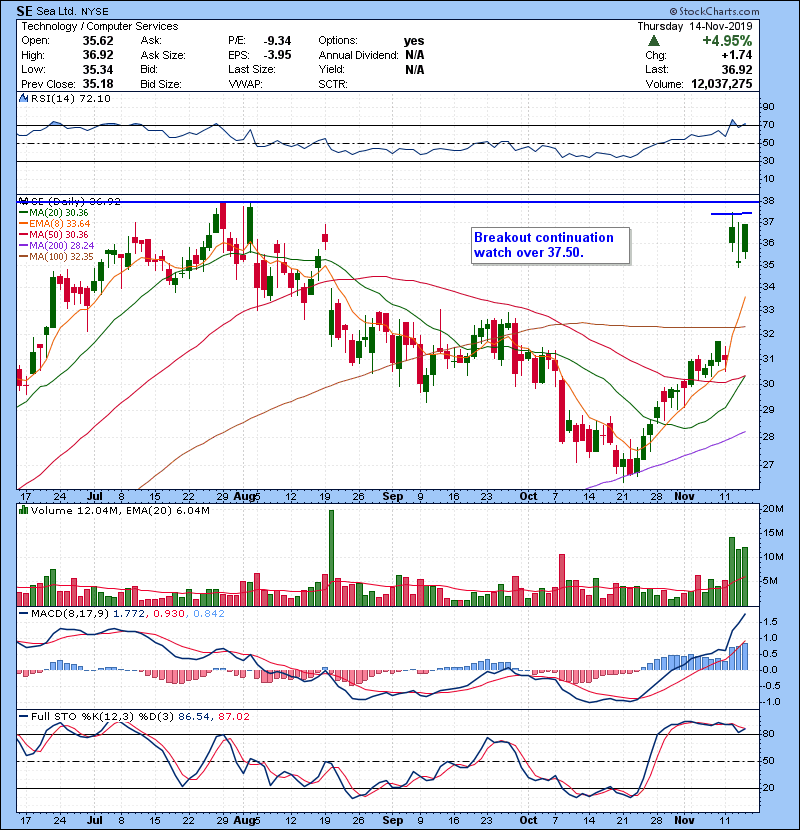The height and width of the screenshot is (830, 800).
Task: Click the 38 price axis label
Action: pos(768,201)
